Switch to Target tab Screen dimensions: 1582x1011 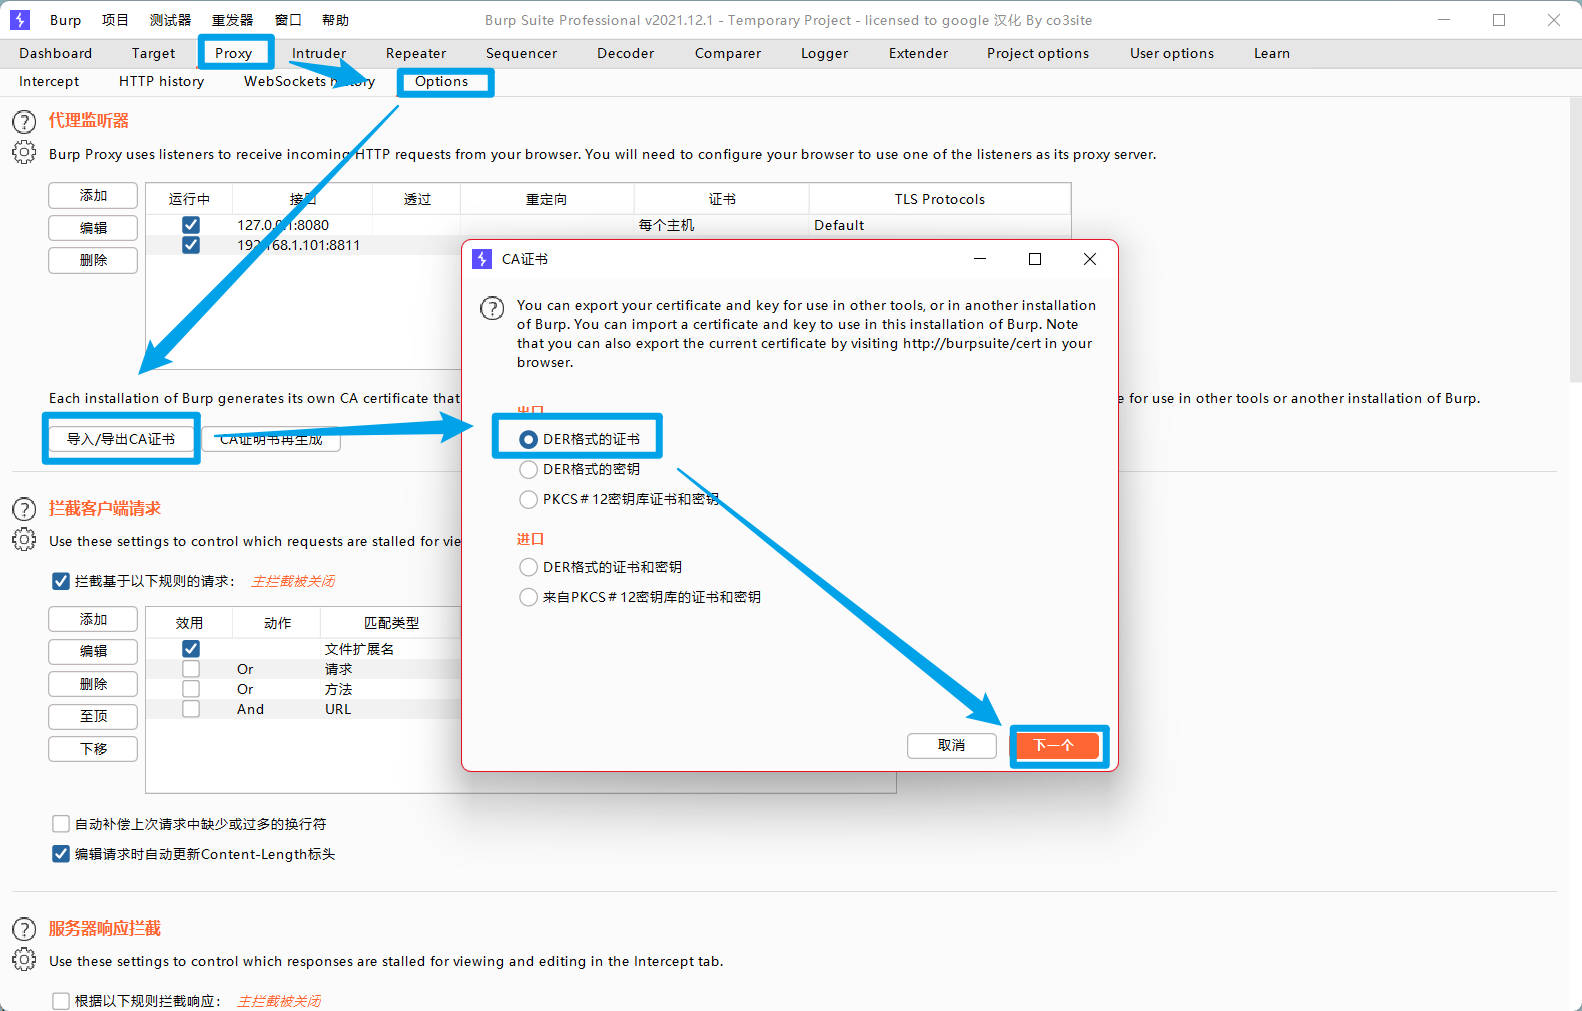(x=153, y=53)
